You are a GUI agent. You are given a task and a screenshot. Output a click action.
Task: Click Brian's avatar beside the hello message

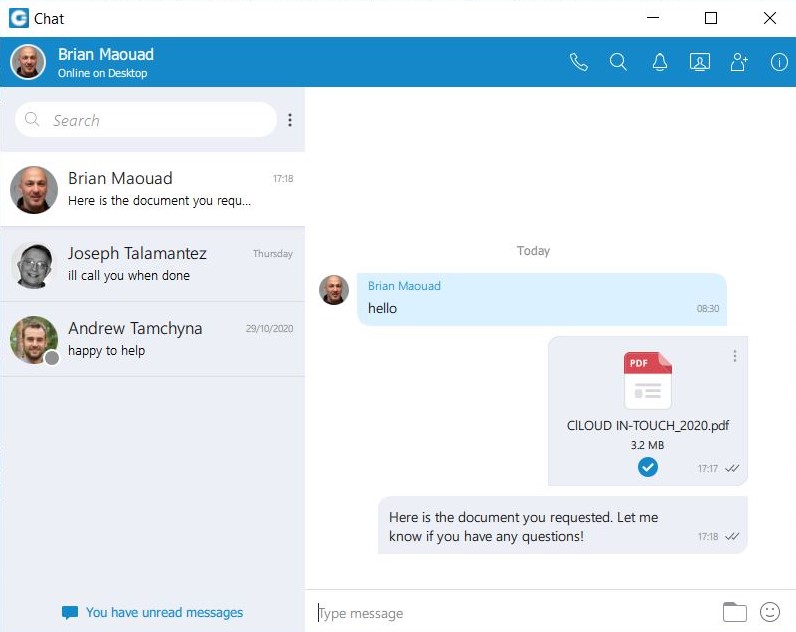click(x=334, y=290)
